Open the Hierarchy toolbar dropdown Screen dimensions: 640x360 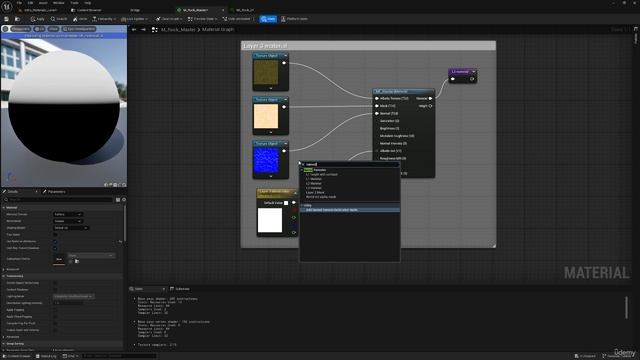click(x=104, y=19)
